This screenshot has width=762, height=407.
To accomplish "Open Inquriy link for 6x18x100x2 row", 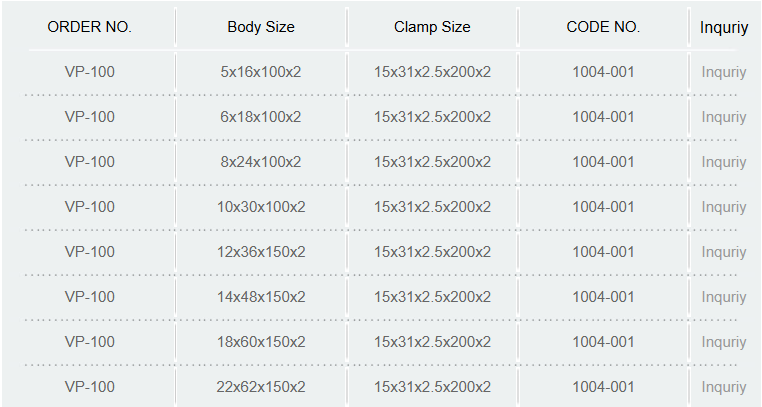I will [x=724, y=117].
